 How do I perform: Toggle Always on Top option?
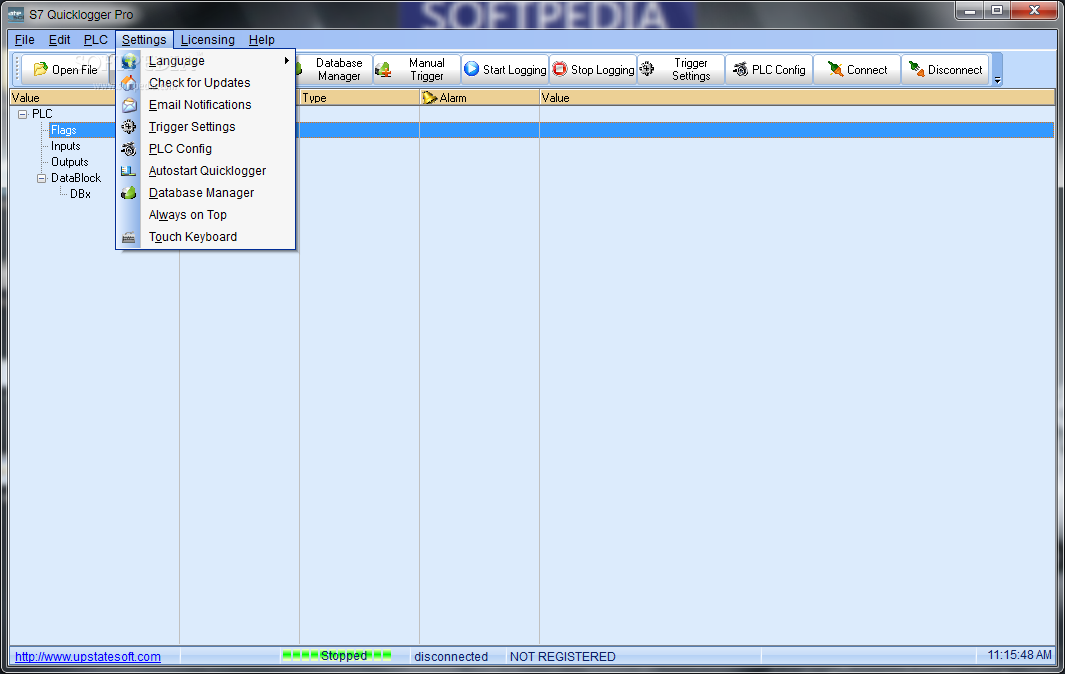click(x=206, y=215)
